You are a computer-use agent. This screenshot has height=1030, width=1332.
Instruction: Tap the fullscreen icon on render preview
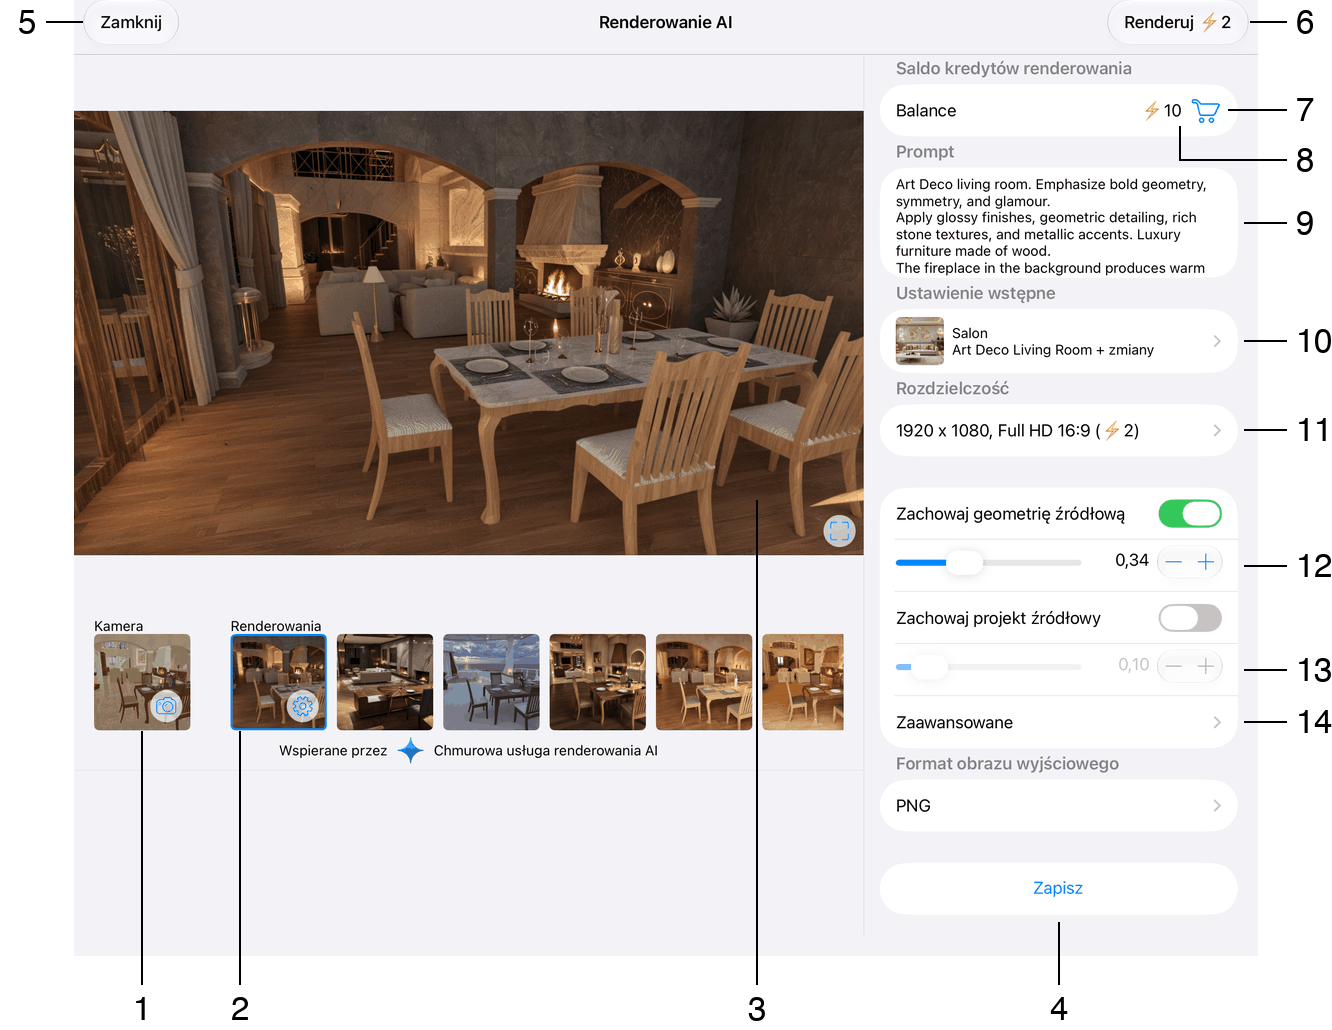[839, 531]
